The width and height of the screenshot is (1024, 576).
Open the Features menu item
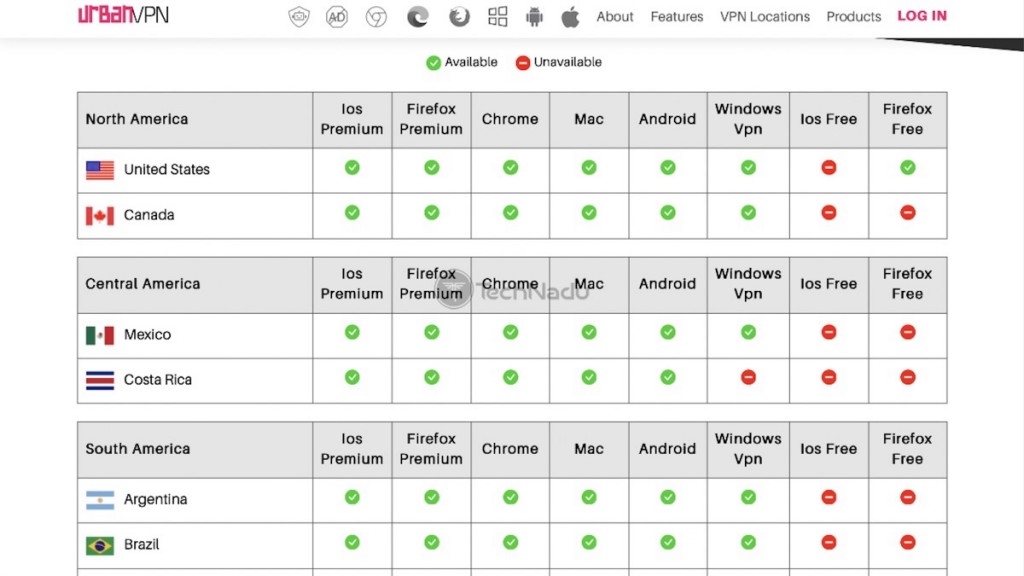(677, 17)
